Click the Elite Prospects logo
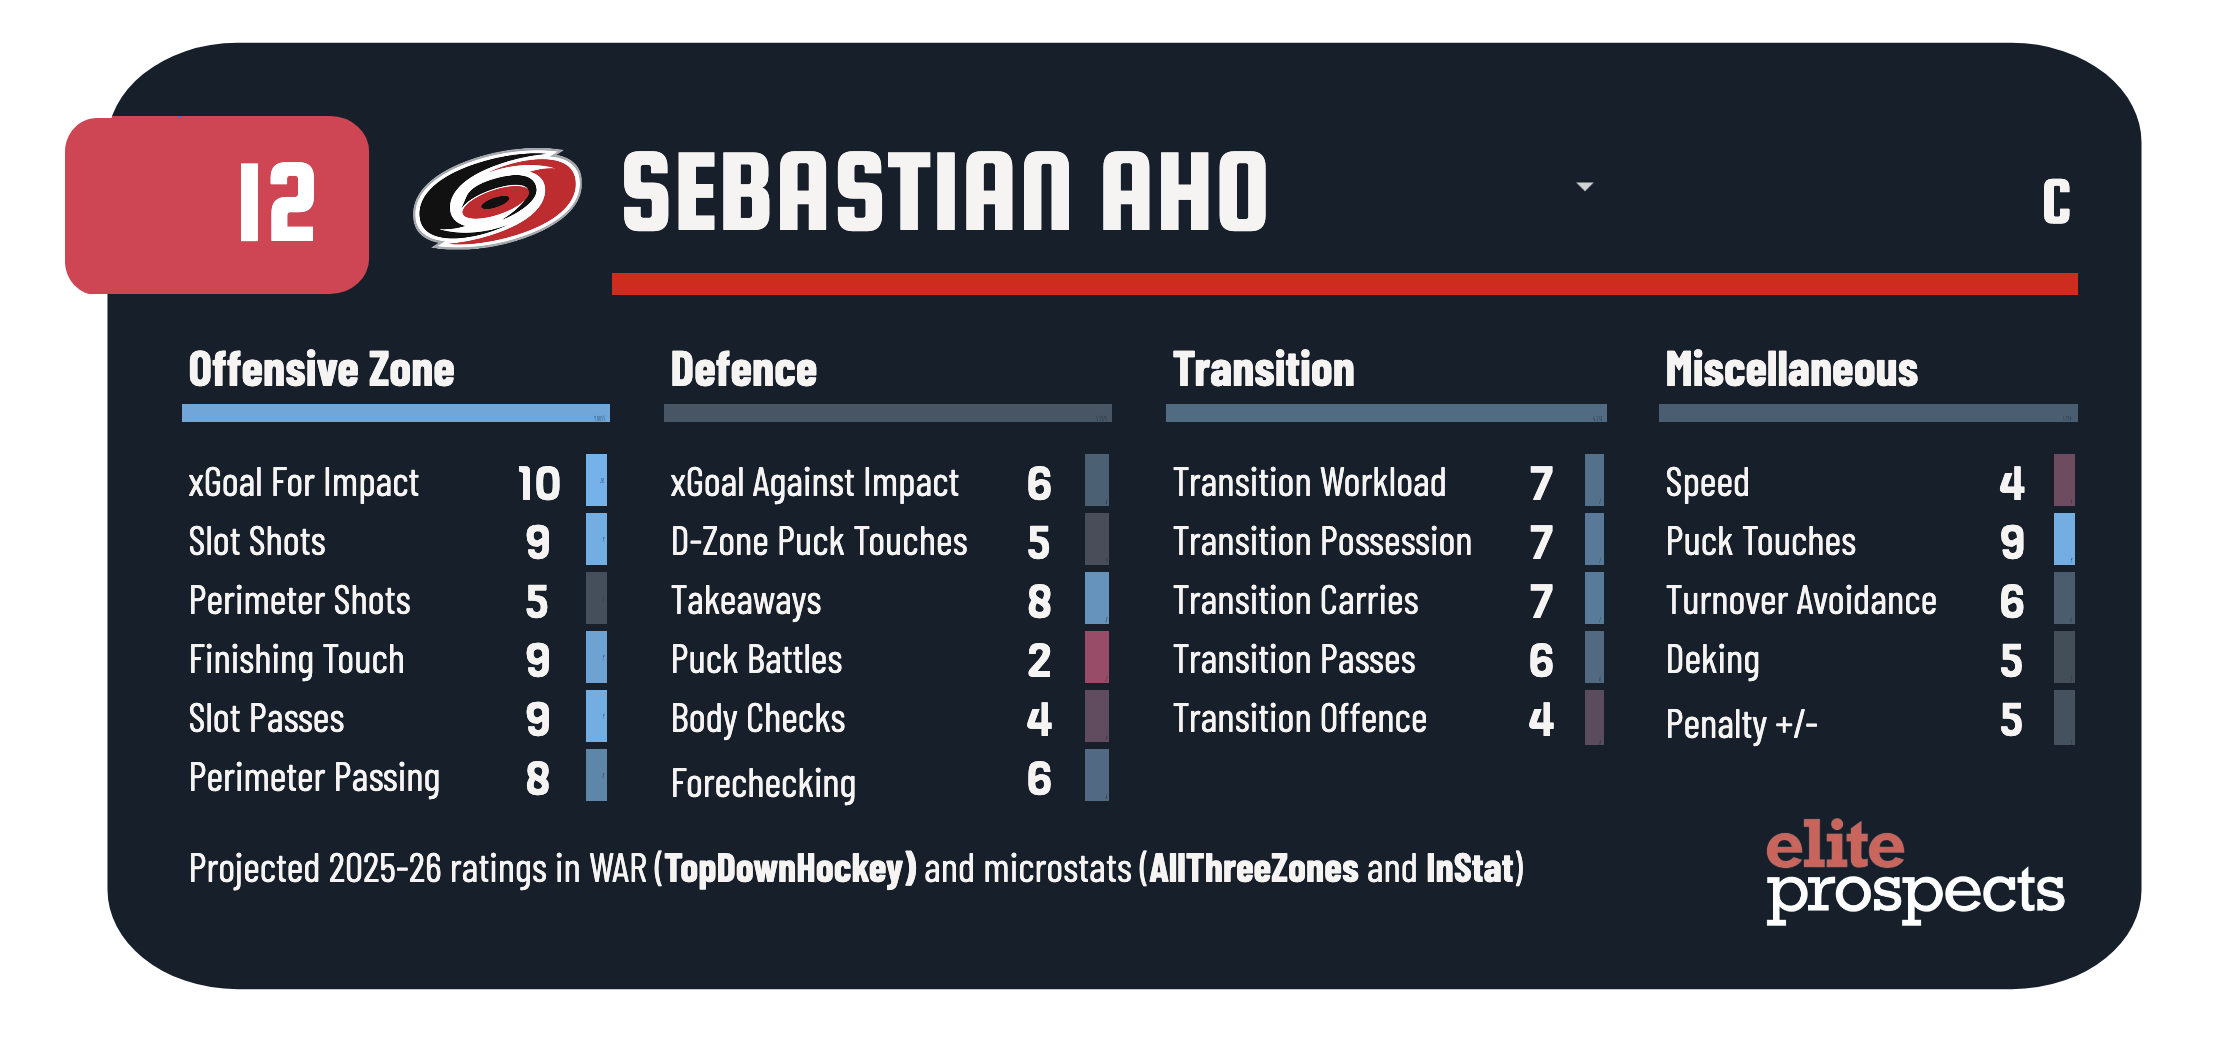 click(1914, 870)
